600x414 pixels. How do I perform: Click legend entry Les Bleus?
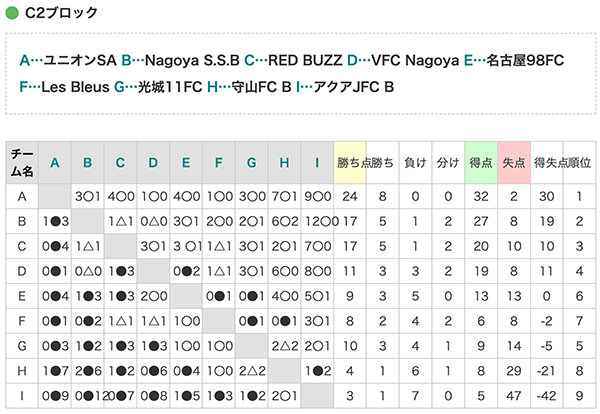75,87
